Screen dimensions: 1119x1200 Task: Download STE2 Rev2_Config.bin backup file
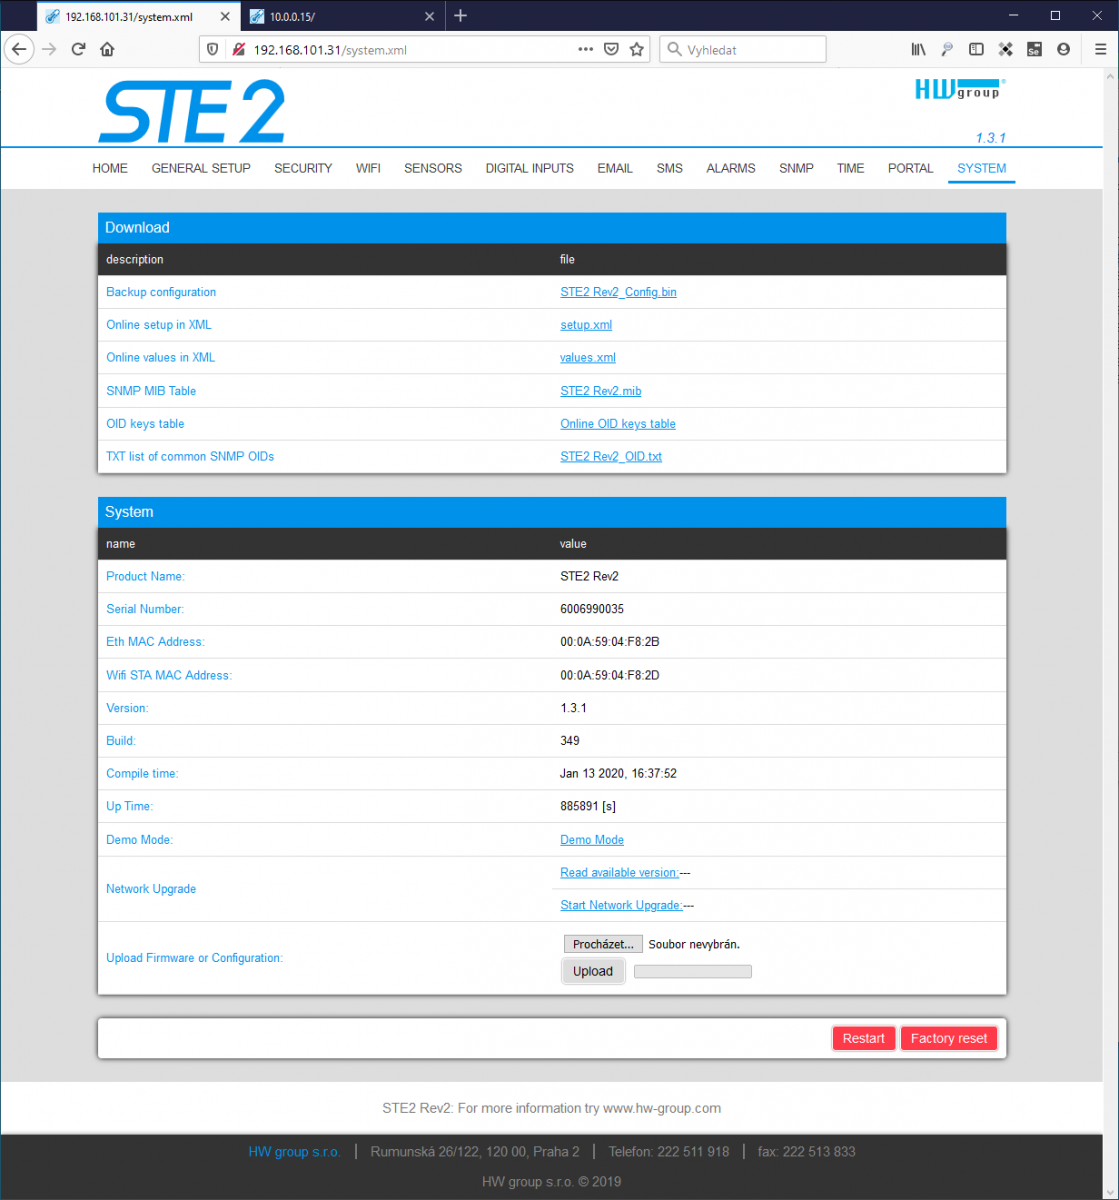click(x=618, y=292)
